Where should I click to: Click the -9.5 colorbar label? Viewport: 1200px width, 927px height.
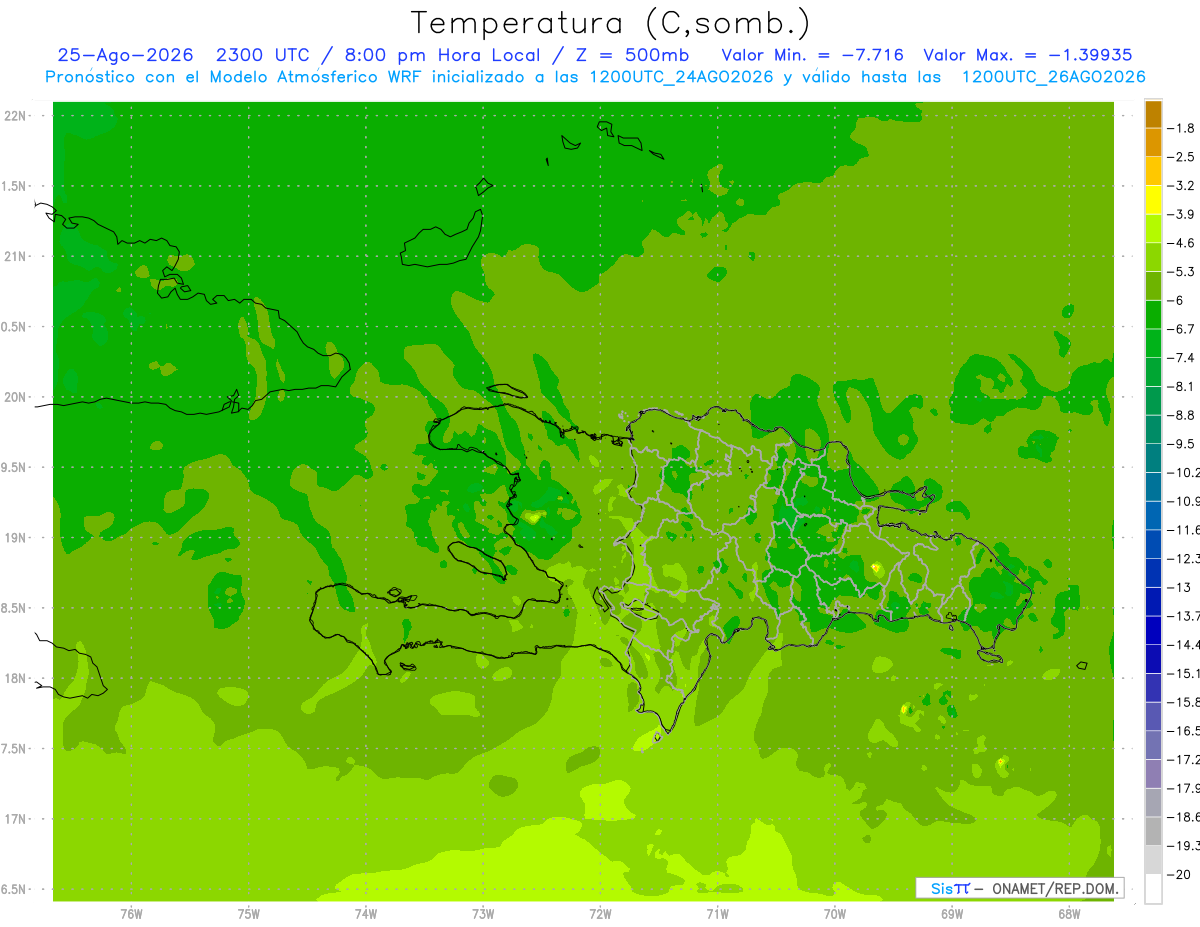1180,444
